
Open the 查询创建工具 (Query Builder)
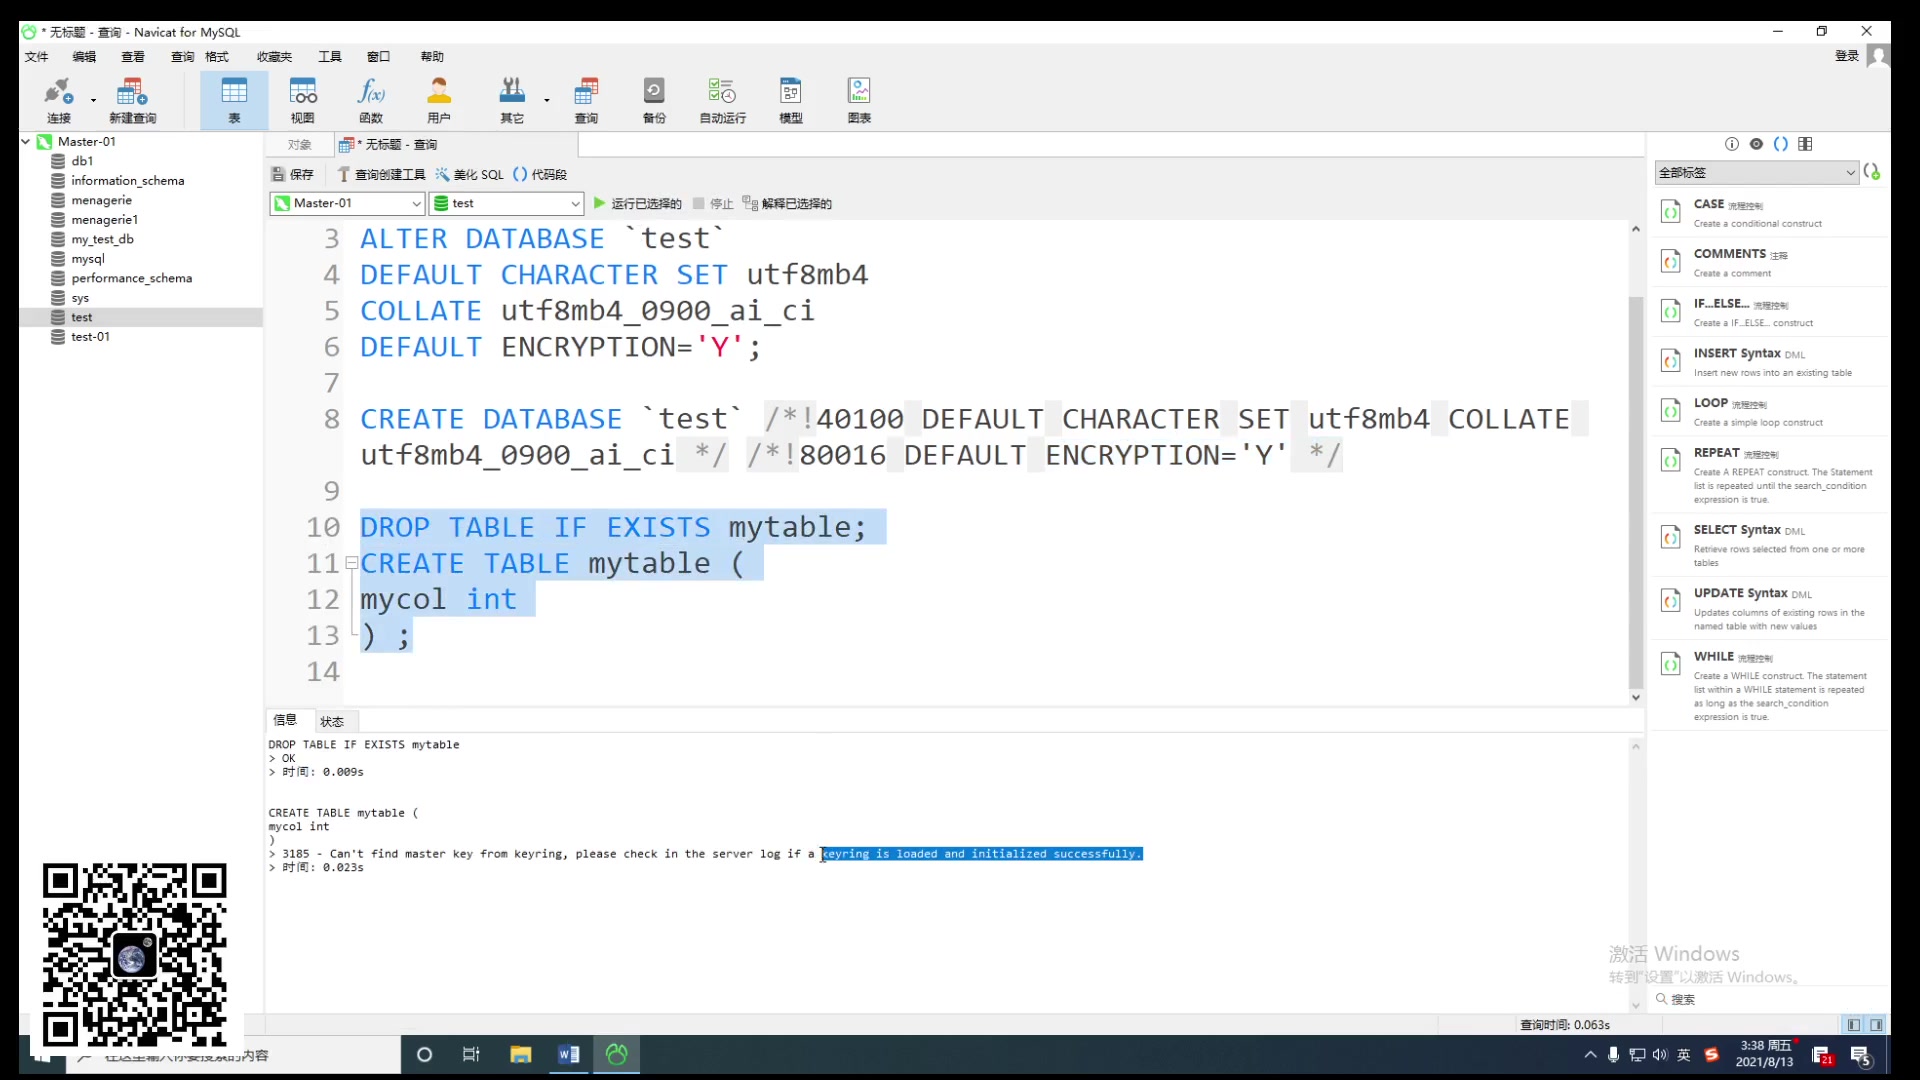click(382, 174)
